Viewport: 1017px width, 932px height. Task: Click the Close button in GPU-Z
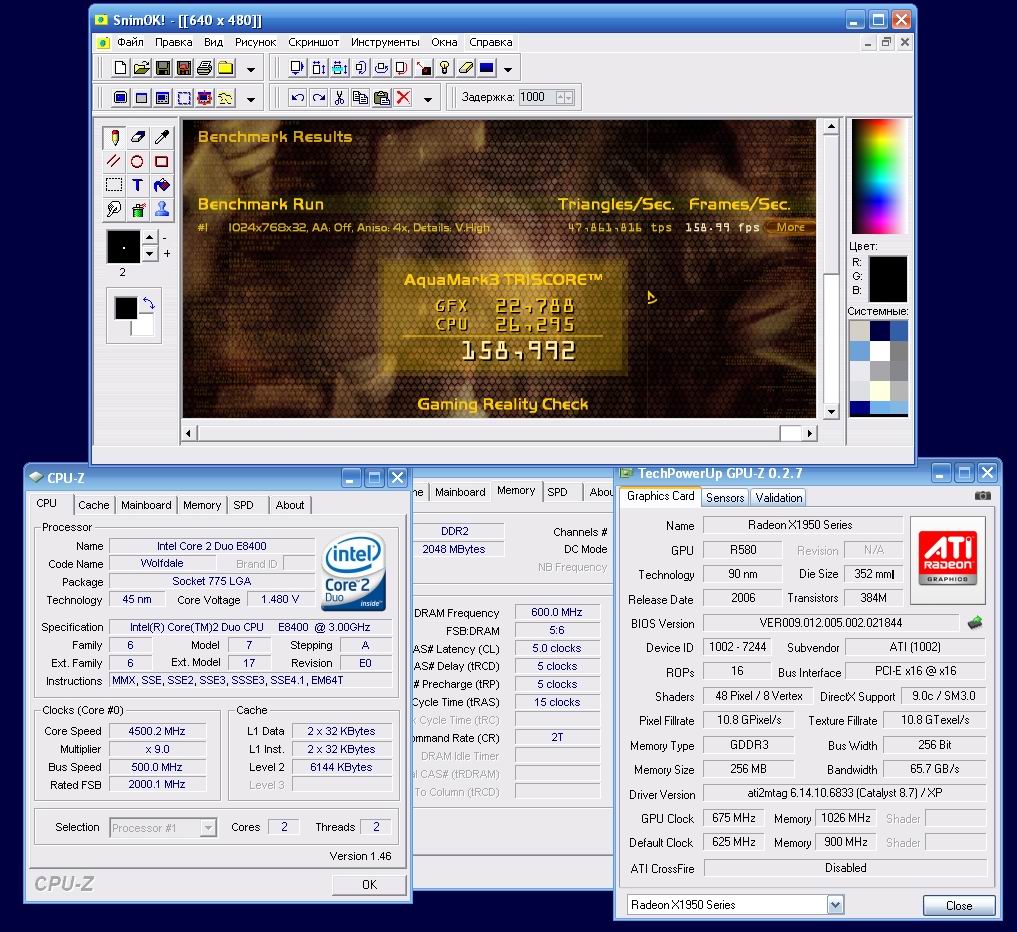tap(959, 905)
